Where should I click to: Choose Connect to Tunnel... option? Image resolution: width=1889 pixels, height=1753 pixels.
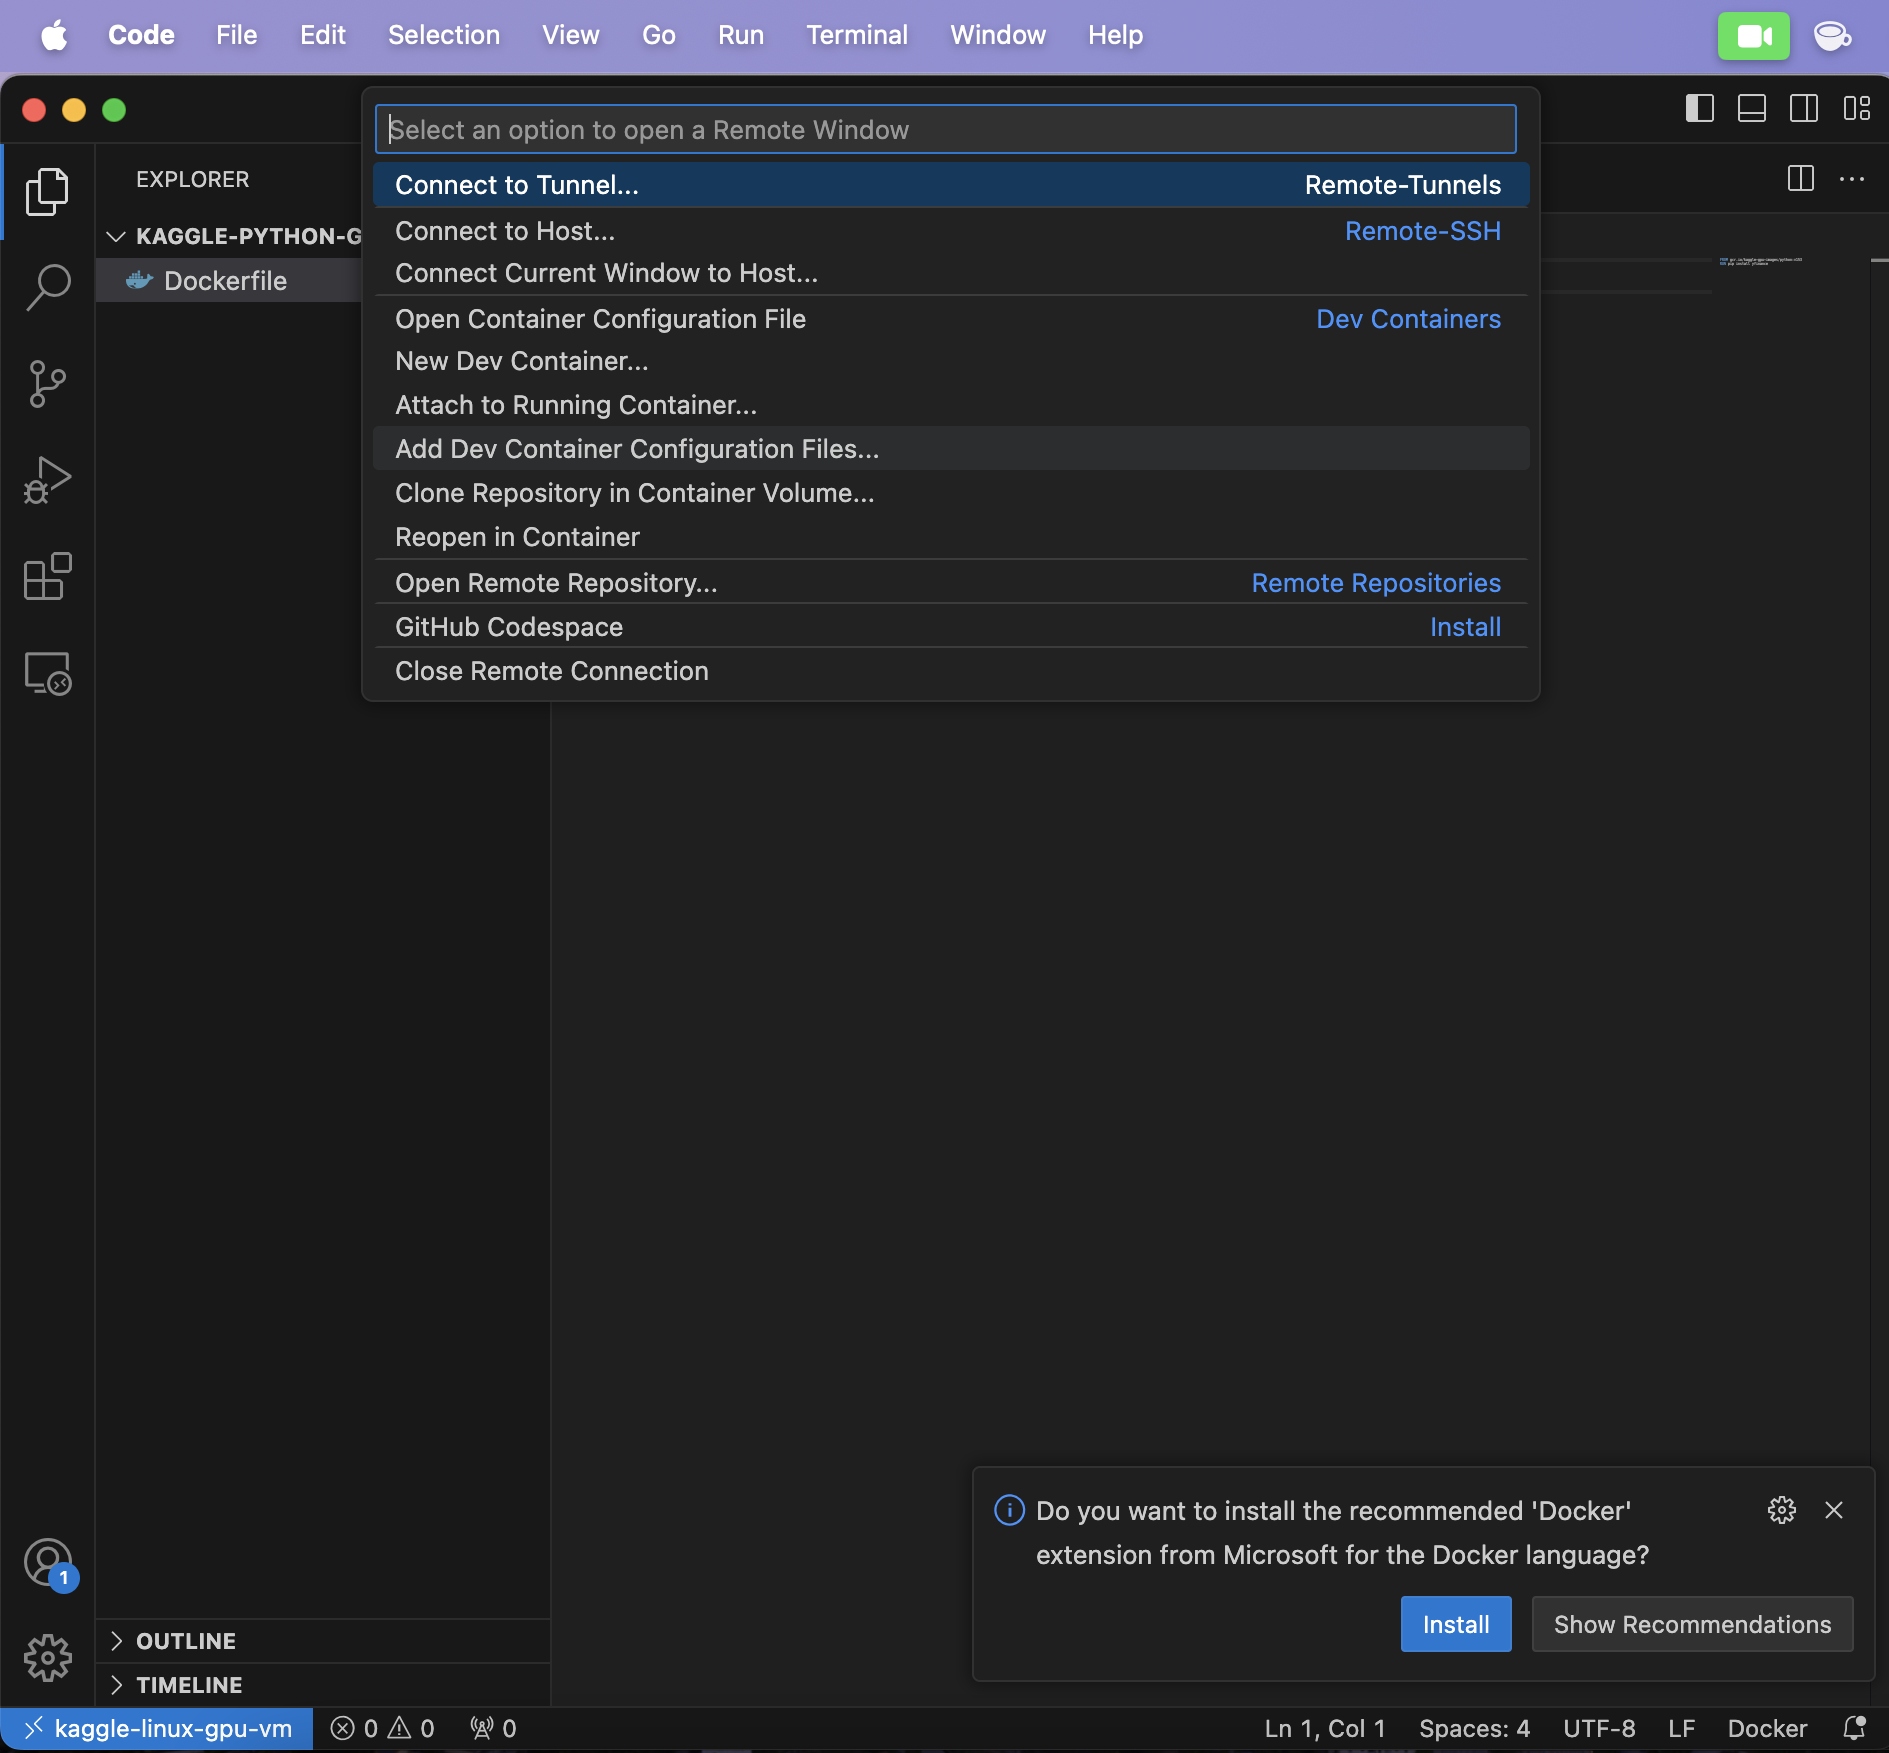[x=950, y=185]
